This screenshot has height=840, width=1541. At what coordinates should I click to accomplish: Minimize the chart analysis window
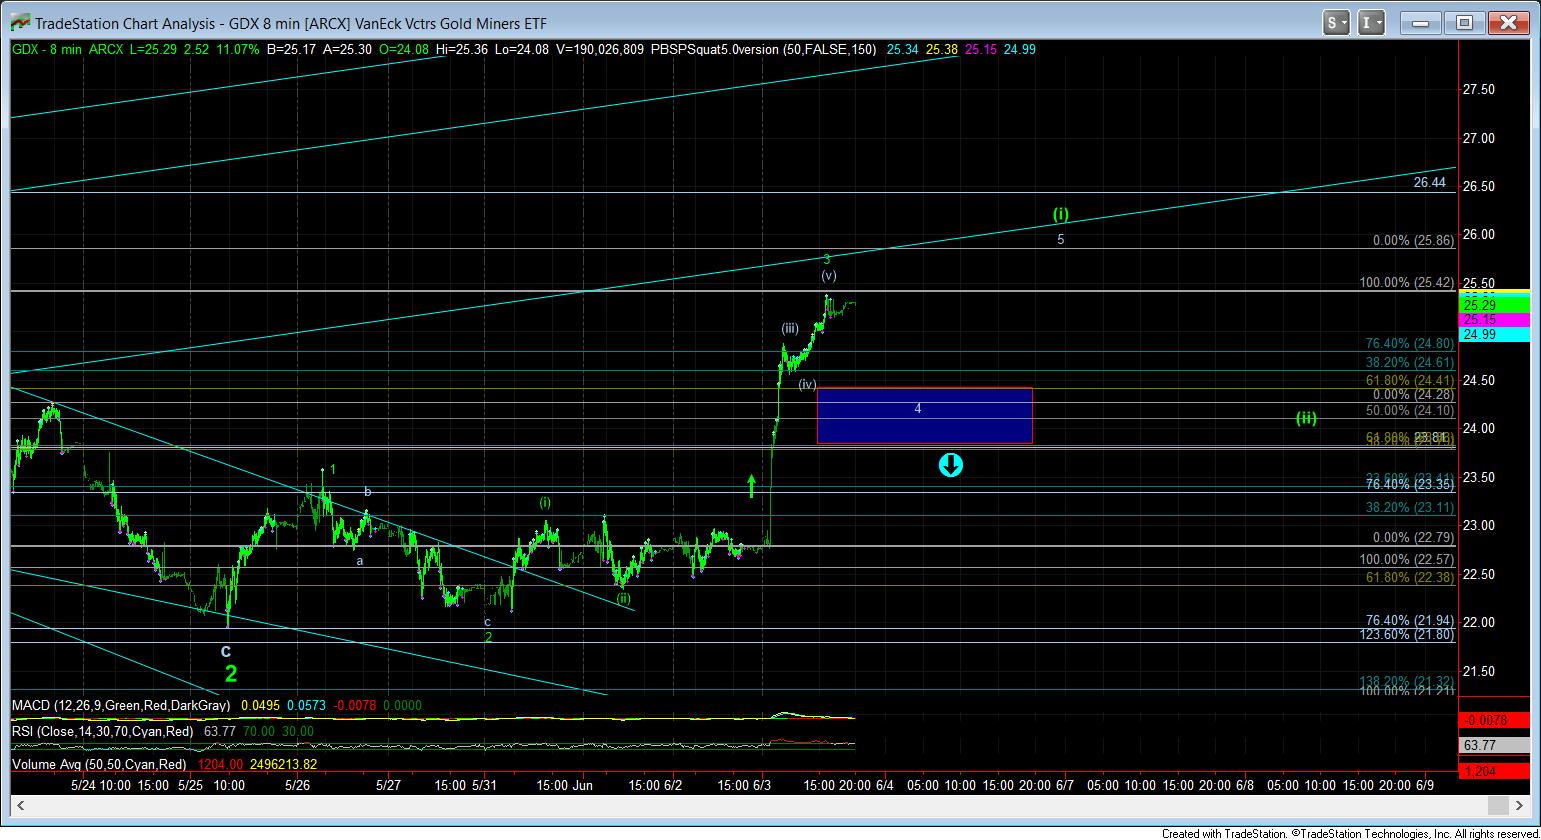coord(1421,22)
